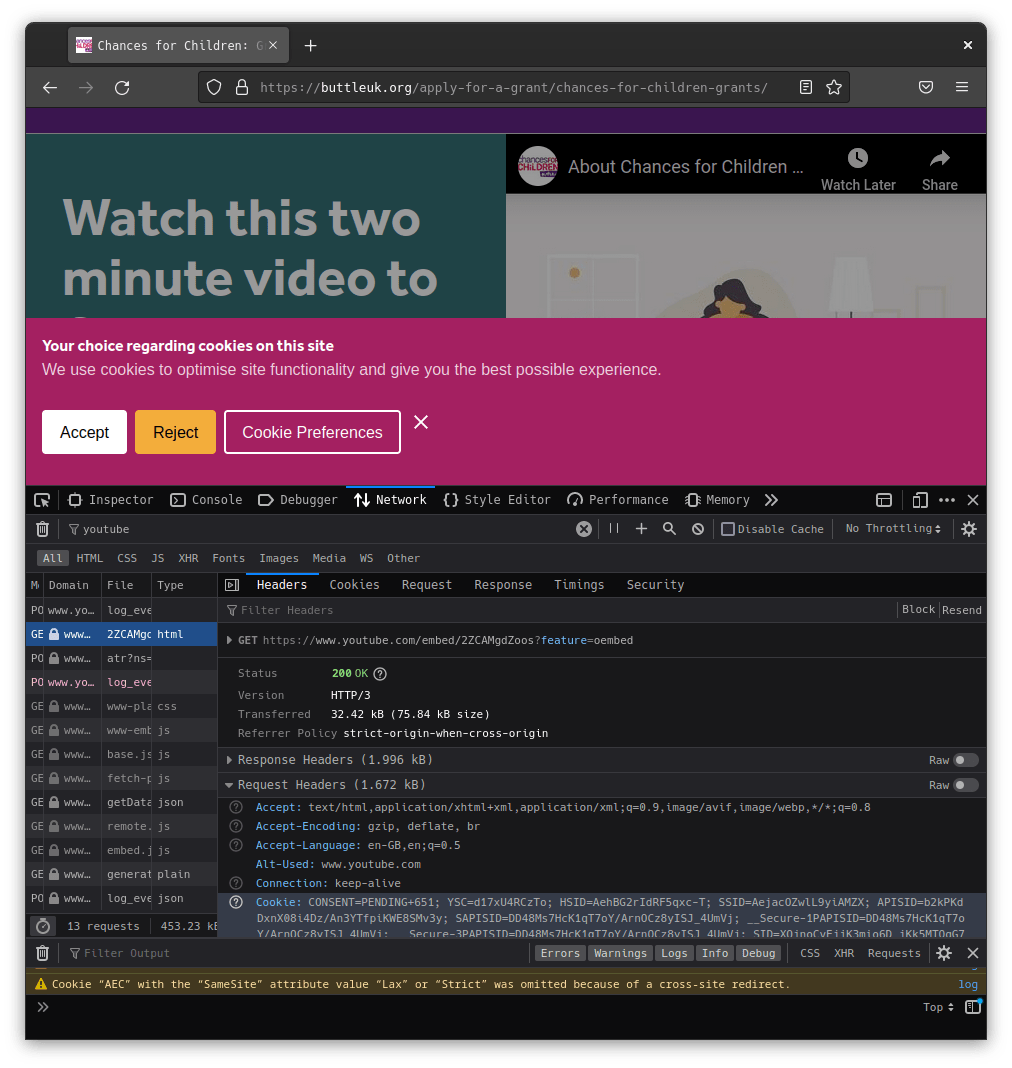Clear the youtube filter text

(x=584, y=529)
